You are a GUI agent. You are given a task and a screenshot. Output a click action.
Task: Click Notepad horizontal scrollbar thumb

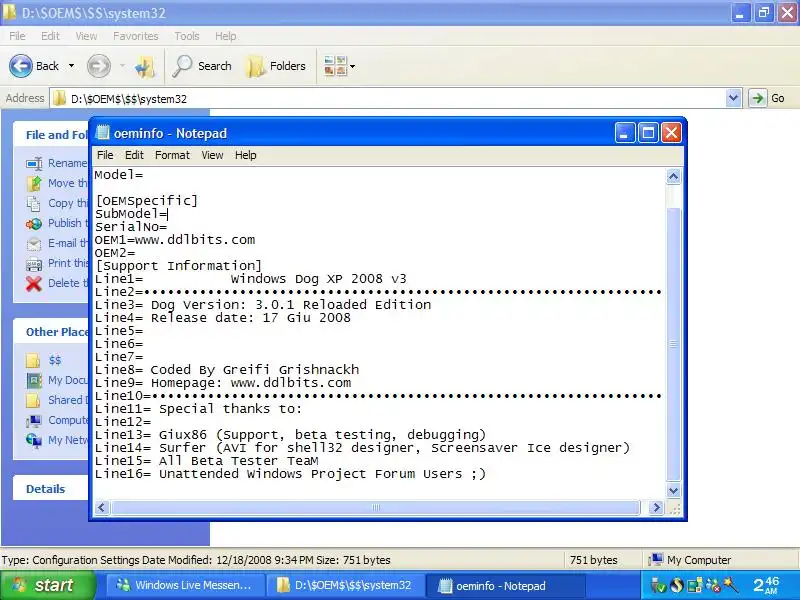coord(376,508)
